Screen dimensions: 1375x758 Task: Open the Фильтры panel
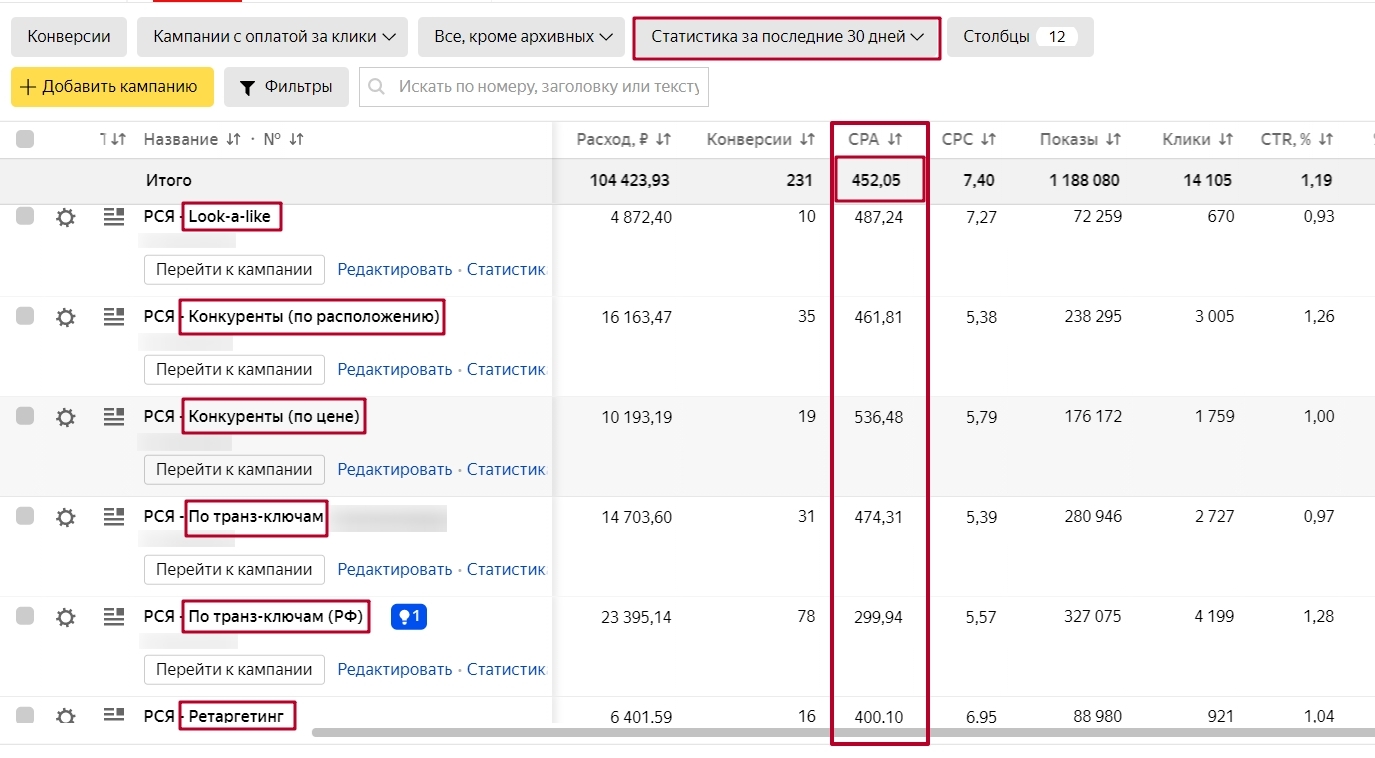coord(286,87)
